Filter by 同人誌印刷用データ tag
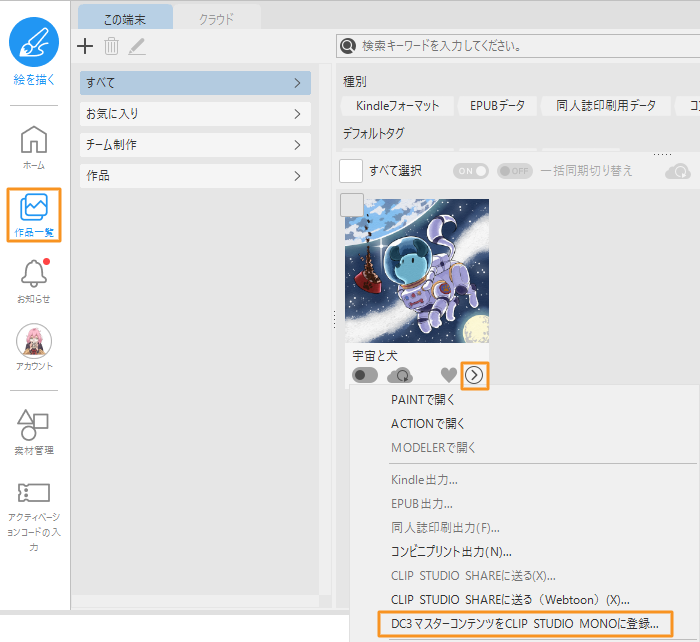This screenshot has width=700, height=642. click(x=606, y=106)
